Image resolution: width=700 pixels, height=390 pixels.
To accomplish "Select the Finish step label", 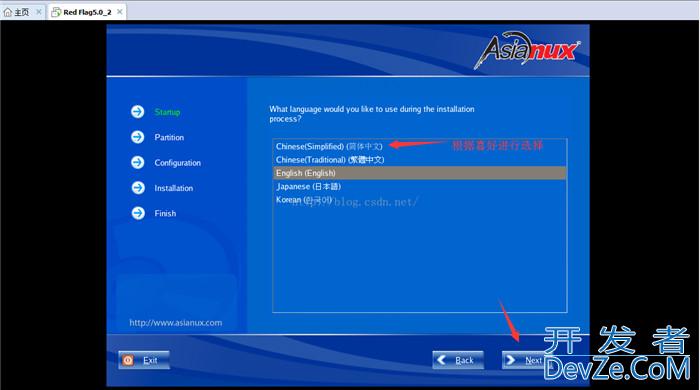I will [x=165, y=214].
